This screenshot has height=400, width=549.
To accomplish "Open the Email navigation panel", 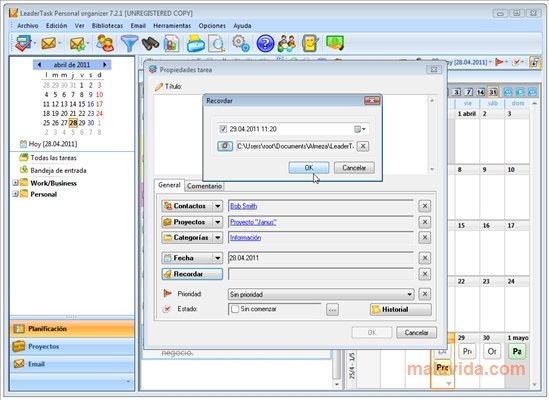I will click(x=72, y=364).
